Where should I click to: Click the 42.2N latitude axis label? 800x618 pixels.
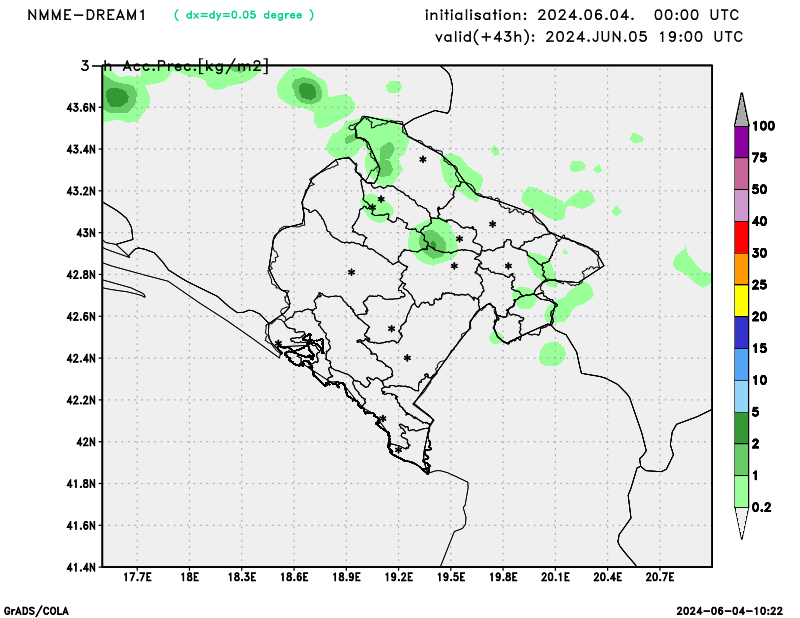click(81, 400)
